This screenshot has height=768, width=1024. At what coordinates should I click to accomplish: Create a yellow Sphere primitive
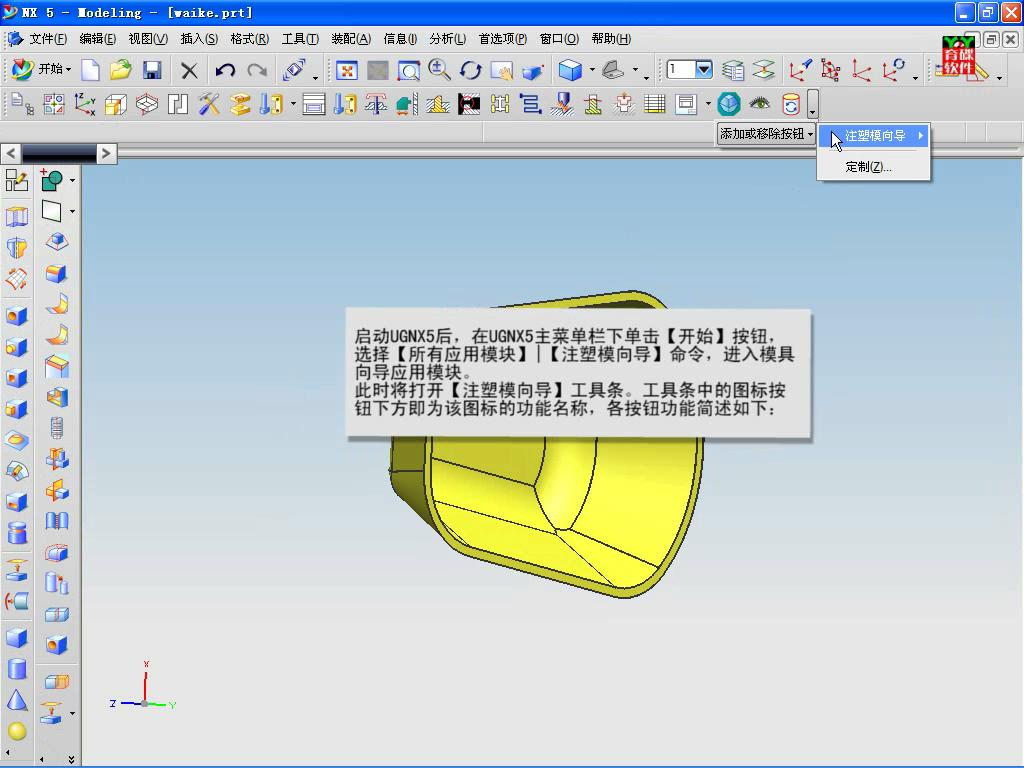point(16,731)
